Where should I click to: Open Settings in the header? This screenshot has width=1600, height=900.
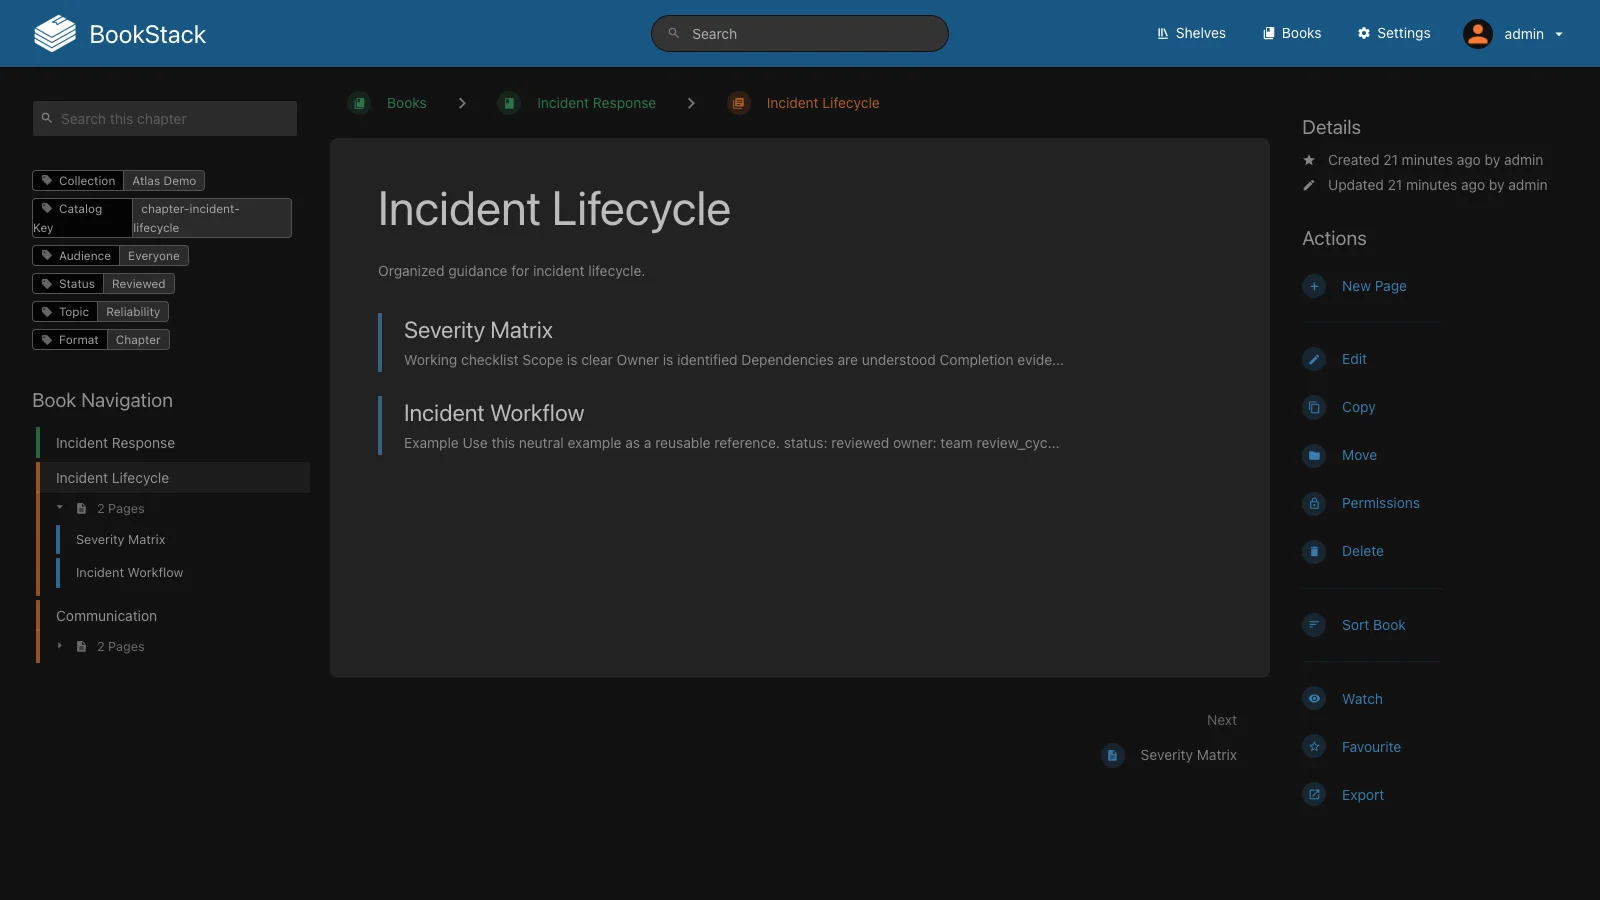1394,33
